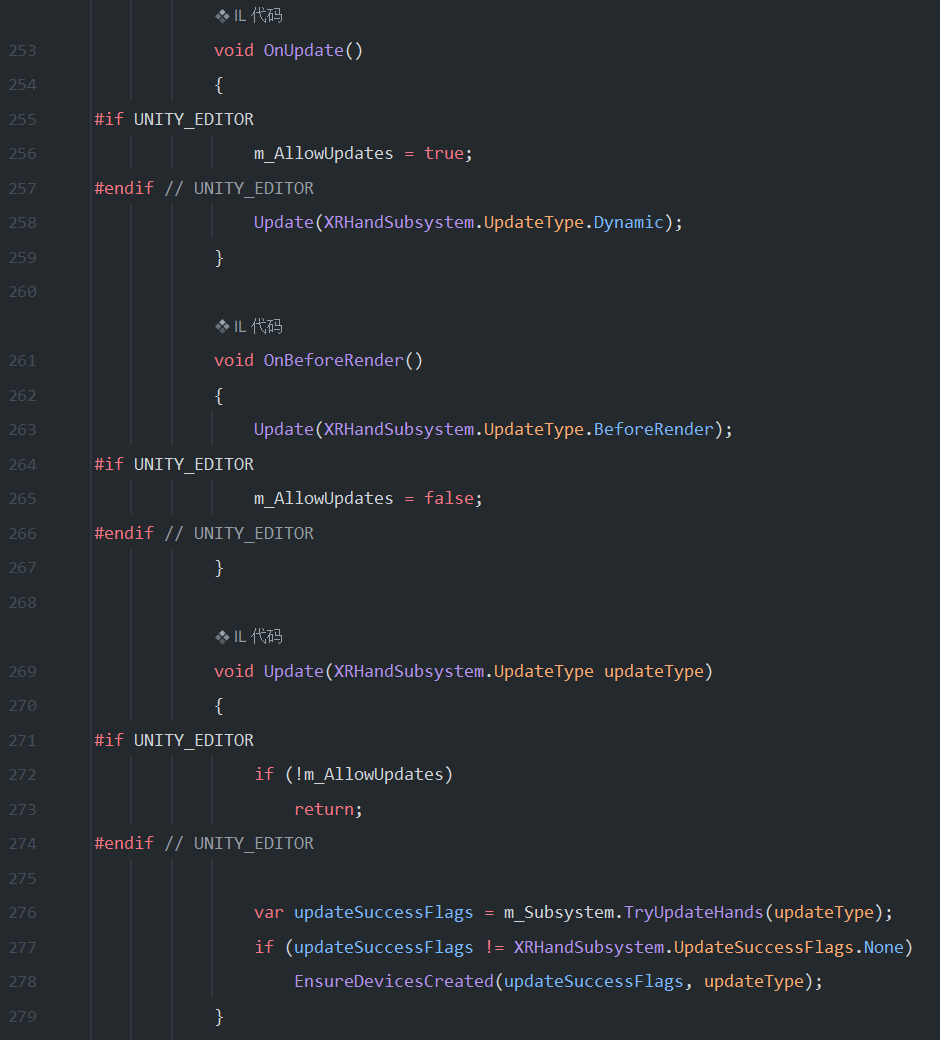The width and height of the screenshot is (940, 1040).
Task: Click '#endif // UNITY_EDITOR' on line 266
Action: 204,533
